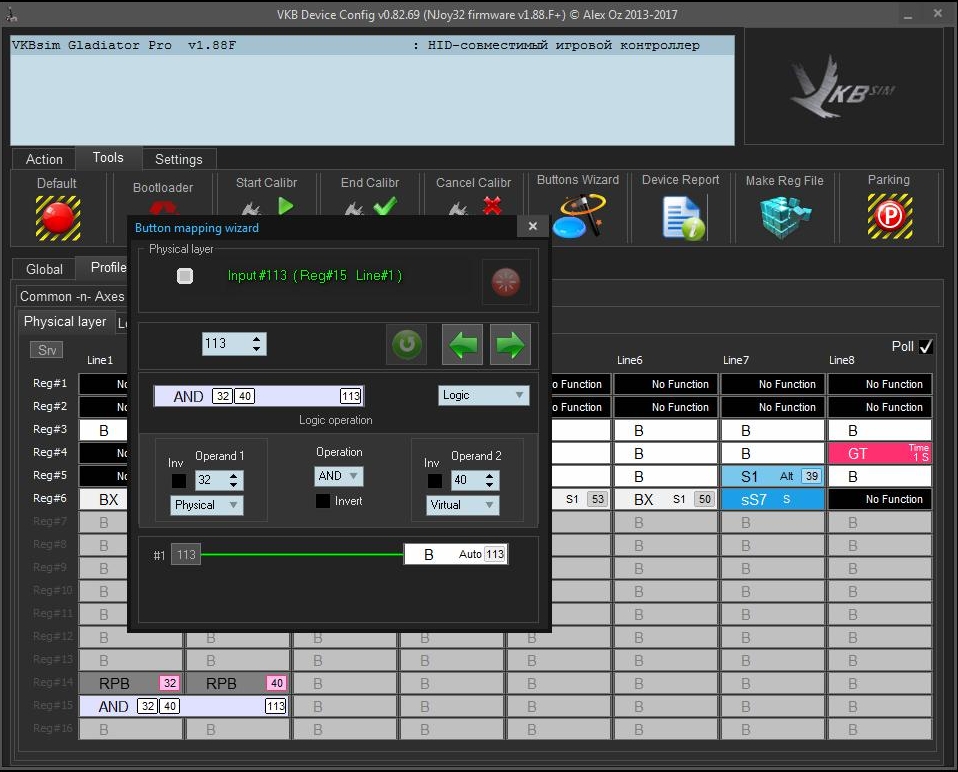
Task: Click the Reg#3 row label
Action: pyautogui.click(x=50, y=429)
